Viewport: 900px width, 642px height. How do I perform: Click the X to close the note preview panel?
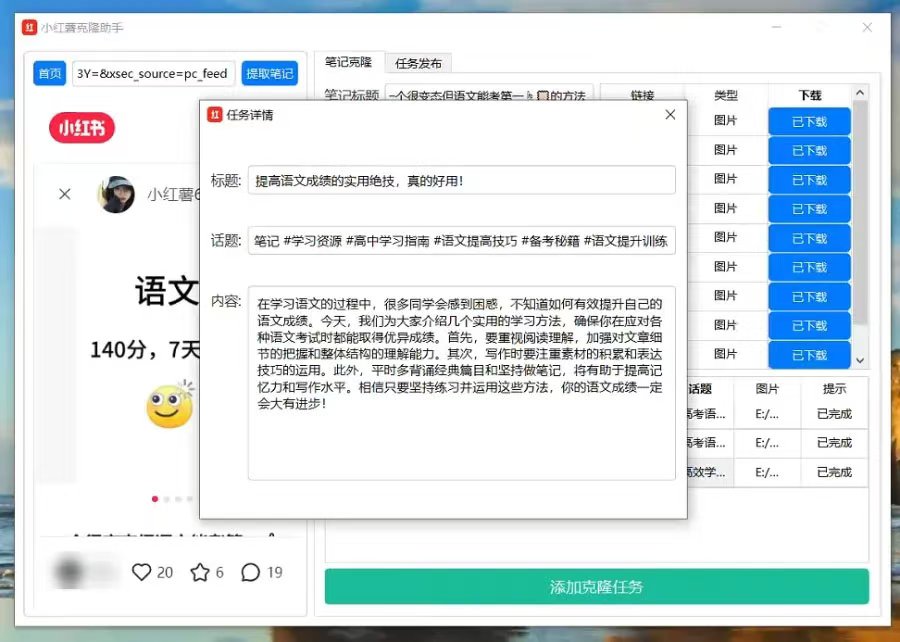63,195
